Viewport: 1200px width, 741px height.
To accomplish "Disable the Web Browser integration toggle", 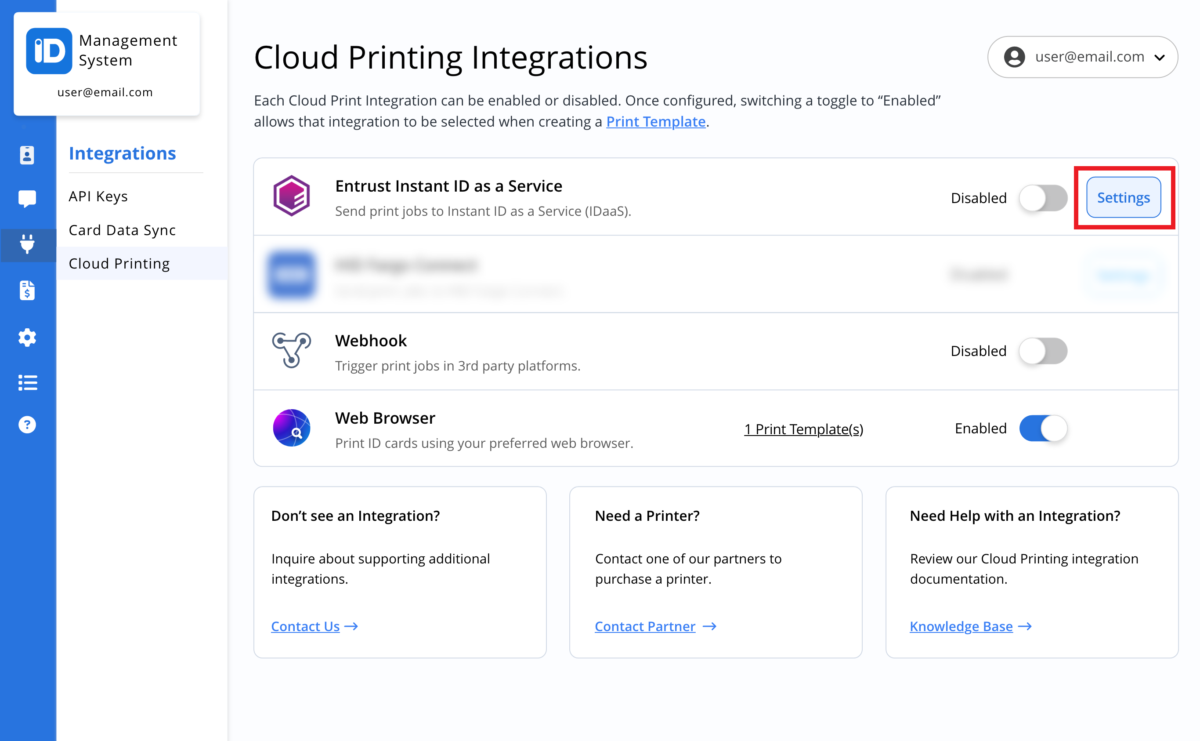I will click(1043, 428).
